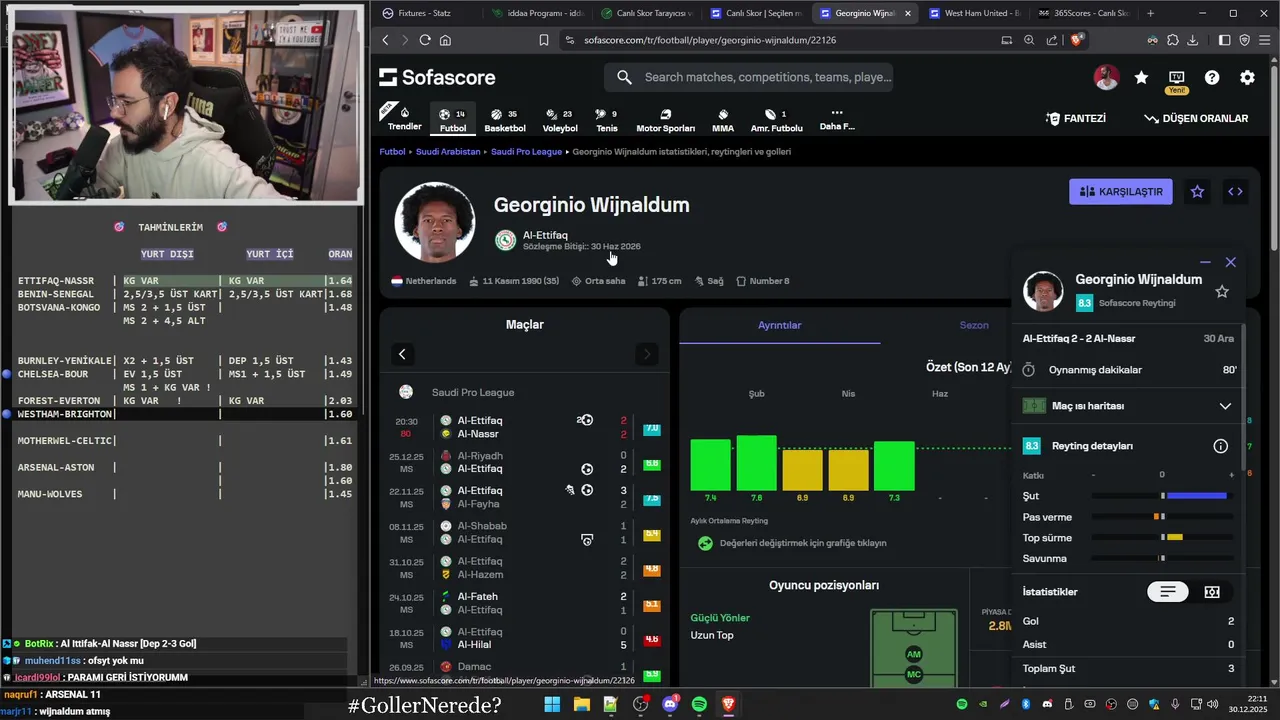Open the Al-Ettifaq vs Al-Nassr live match
Screen dimensions: 1280x720
pyautogui.click(x=524, y=427)
